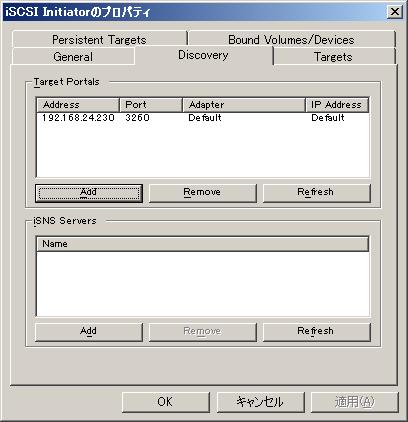This screenshot has width=408, height=422.
Task: Refresh the iSNS Servers list
Action: 316,332
